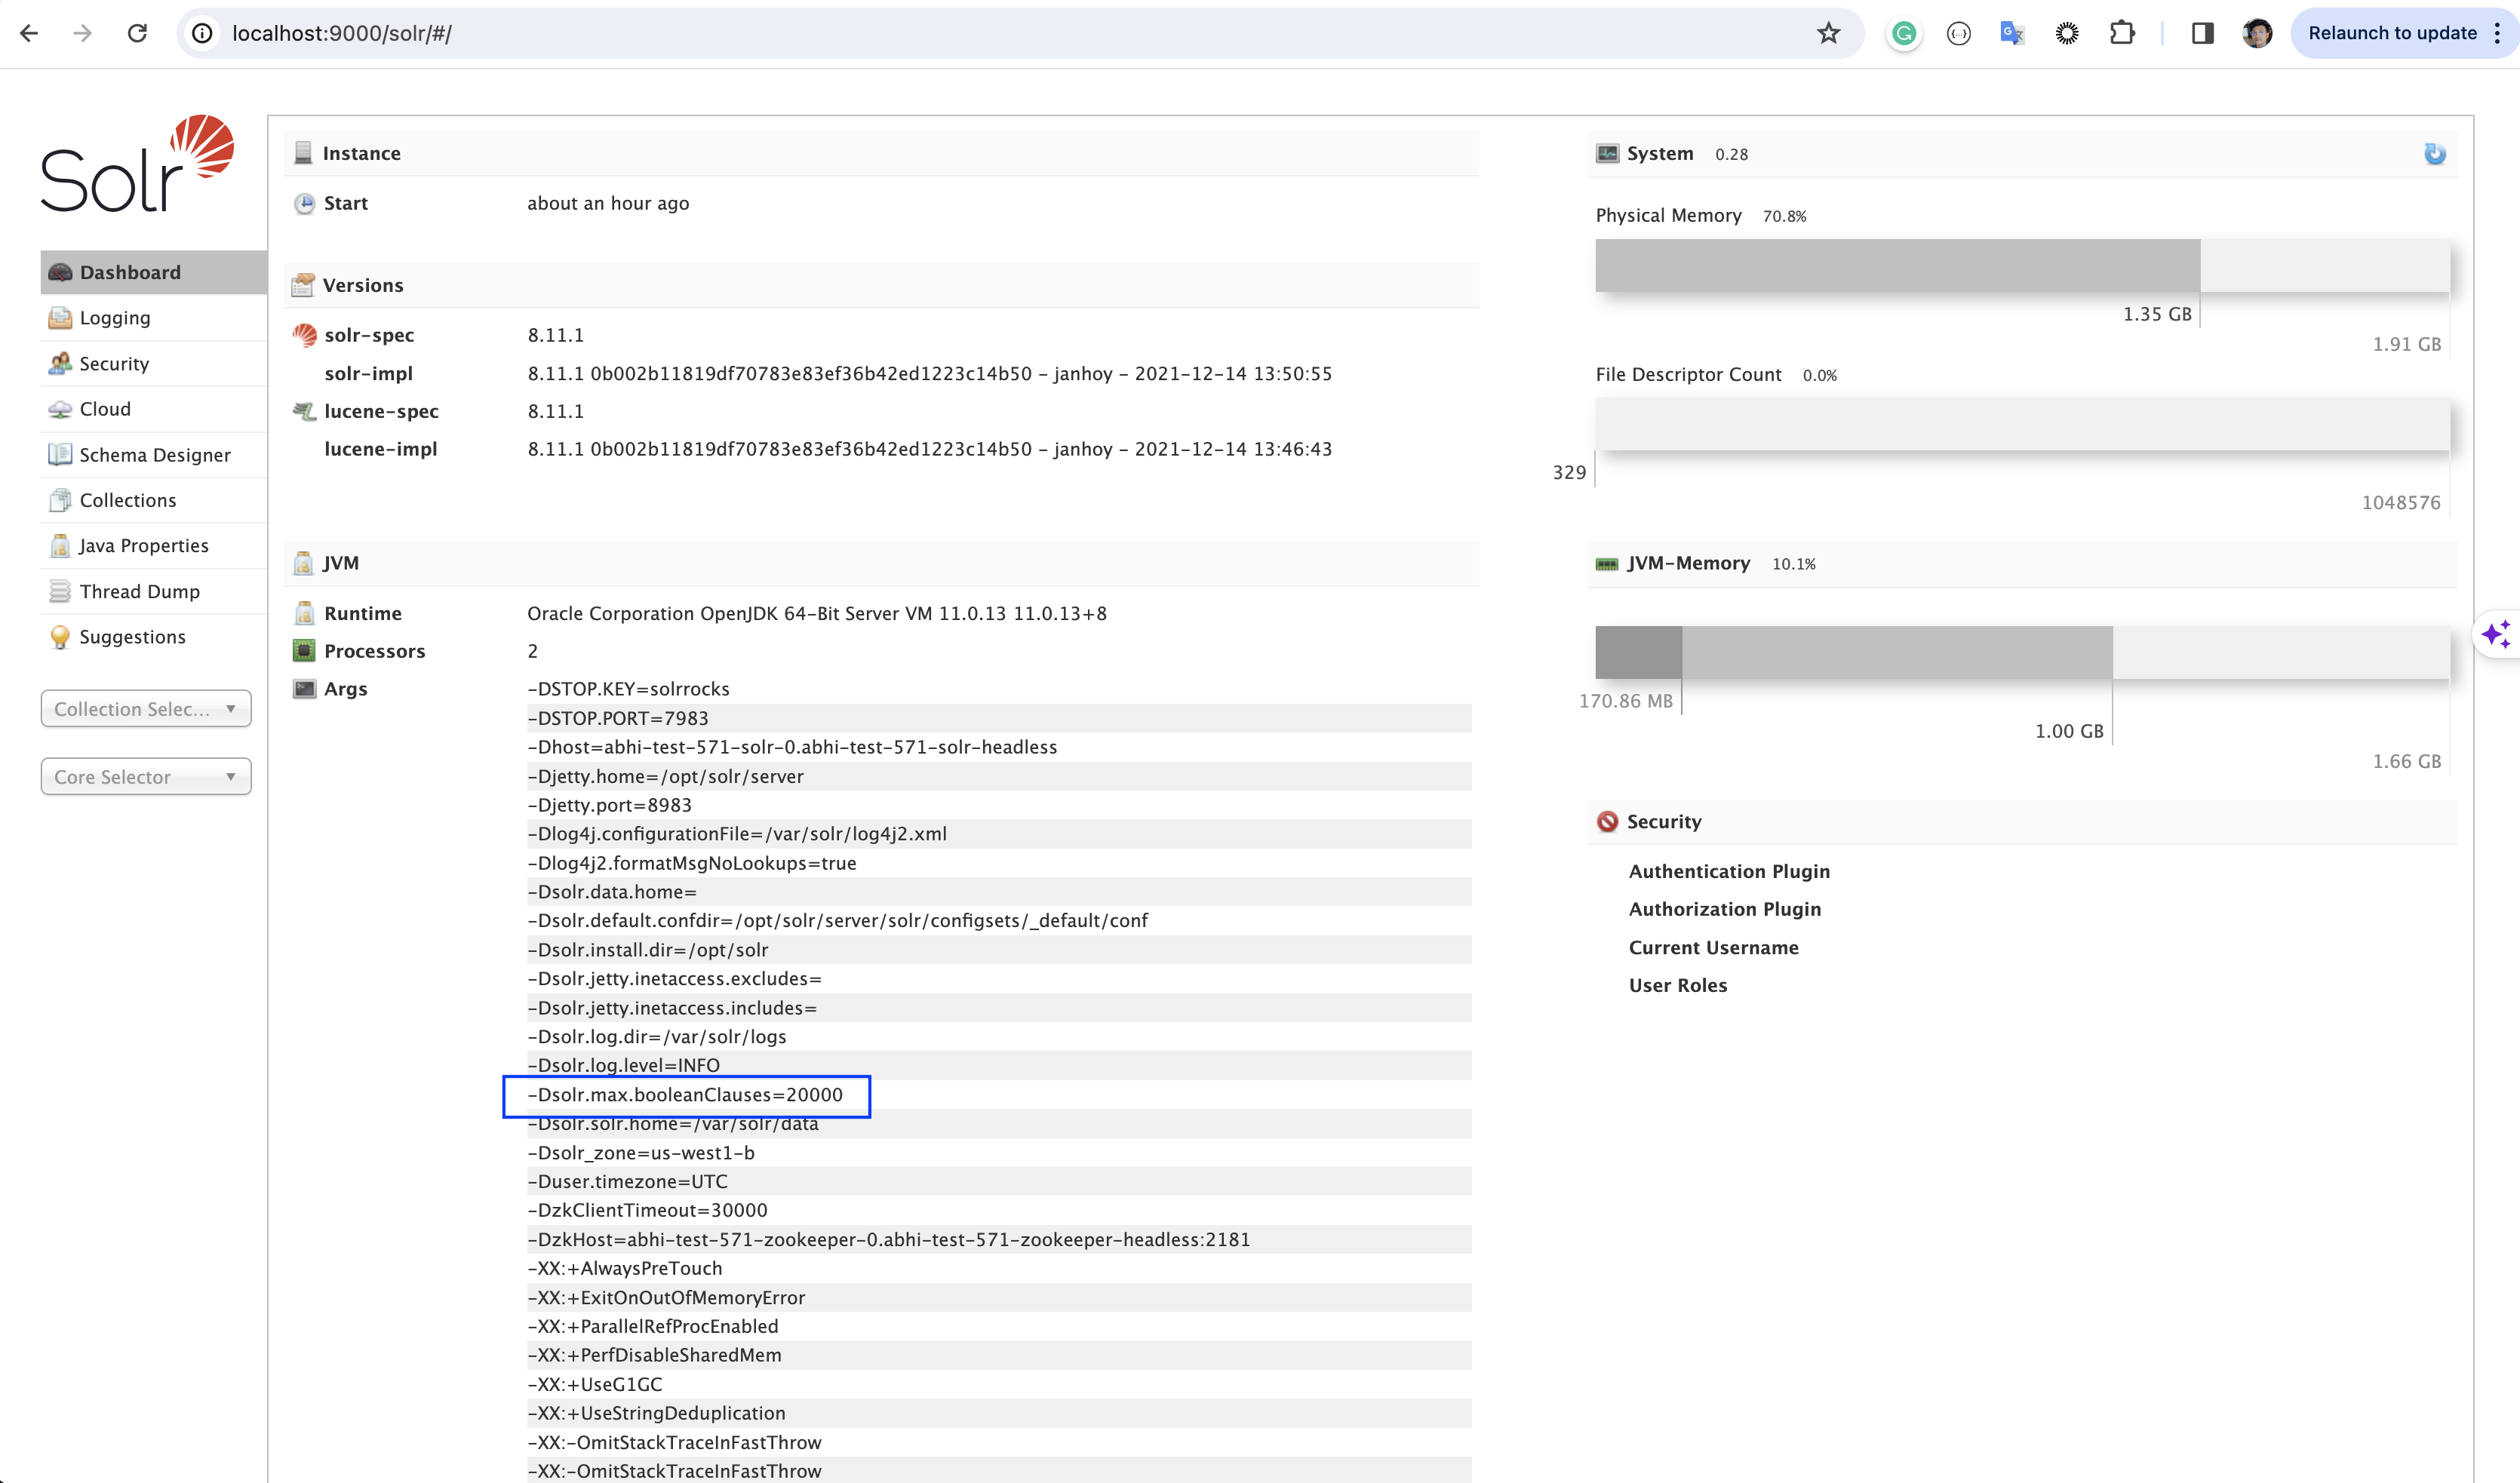Image resolution: width=2520 pixels, height=1483 pixels.
Task: Click the Suggestions lightbulb icon
Action: point(60,637)
